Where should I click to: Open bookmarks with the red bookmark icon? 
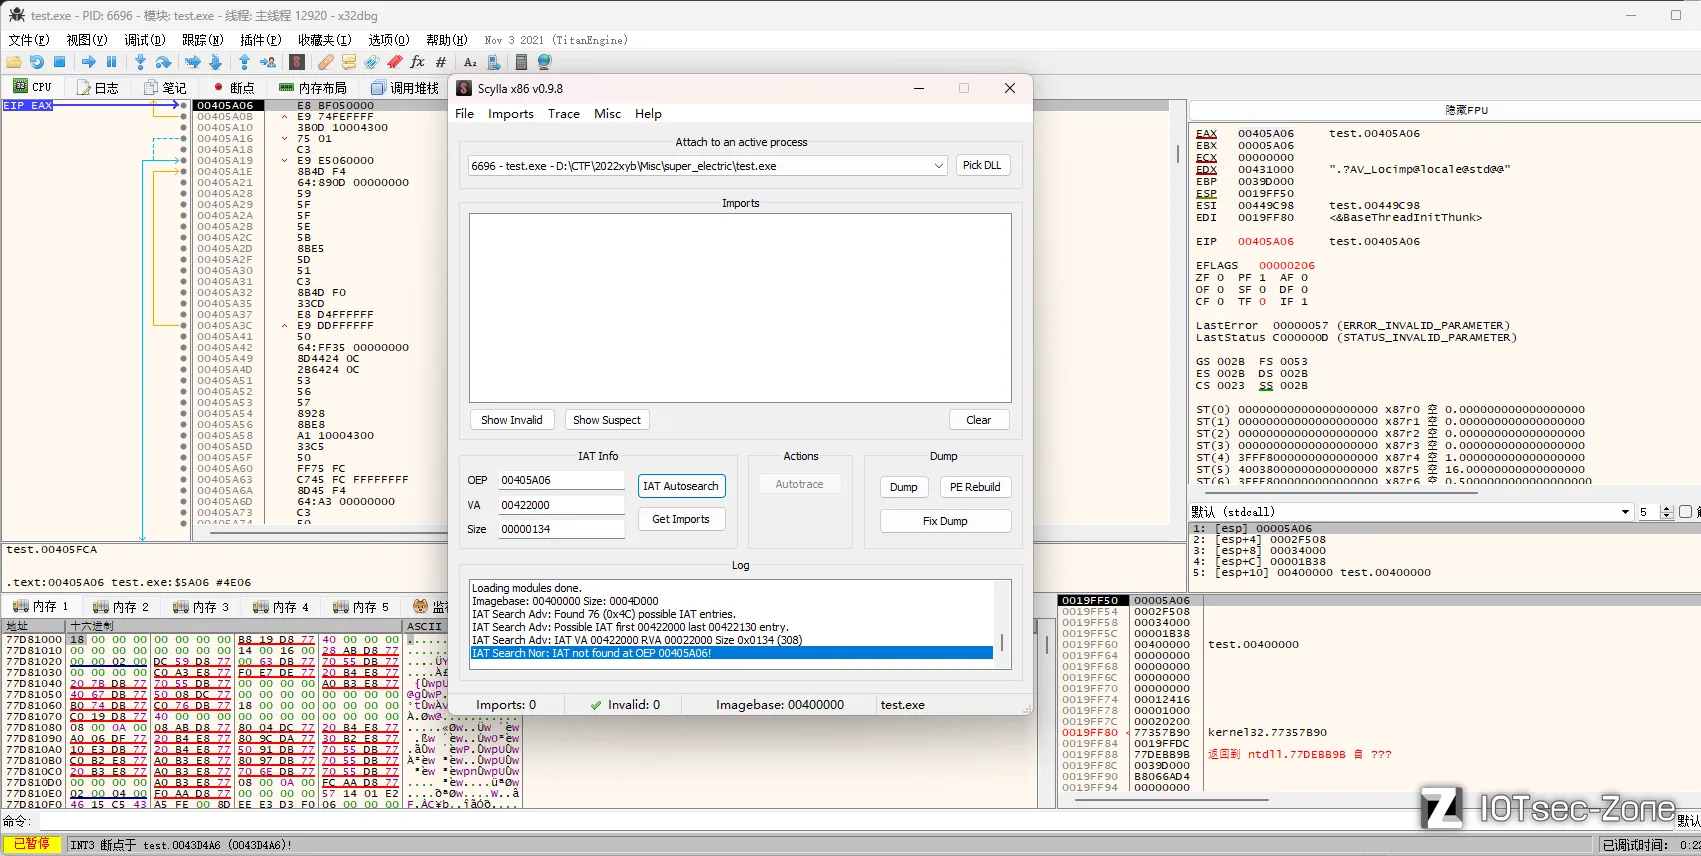395,62
